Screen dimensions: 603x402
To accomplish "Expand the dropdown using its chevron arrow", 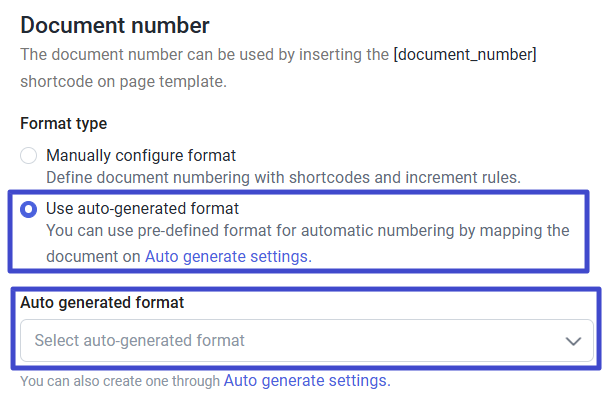I will tap(573, 341).
